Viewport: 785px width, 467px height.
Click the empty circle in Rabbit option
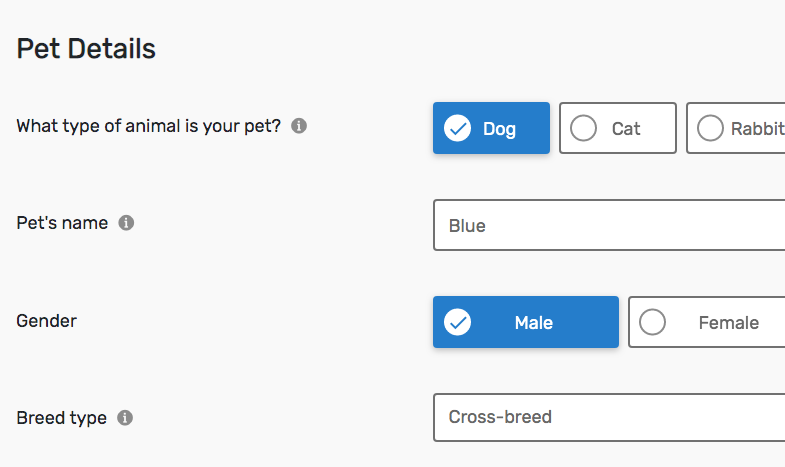[x=710, y=128]
